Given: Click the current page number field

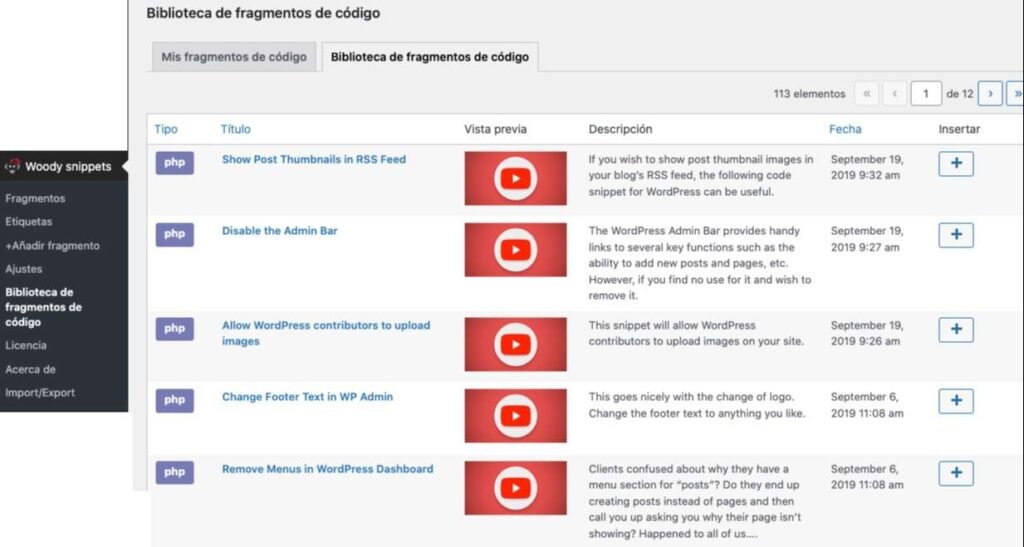Looking at the screenshot, I should coord(926,94).
